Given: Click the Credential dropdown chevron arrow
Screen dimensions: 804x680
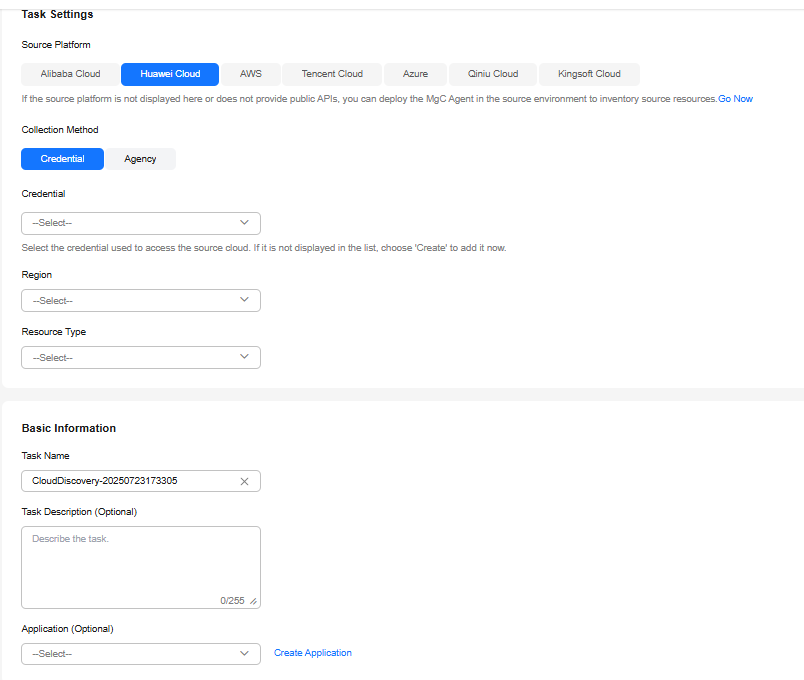Looking at the screenshot, I should click(x=244, y=223).
